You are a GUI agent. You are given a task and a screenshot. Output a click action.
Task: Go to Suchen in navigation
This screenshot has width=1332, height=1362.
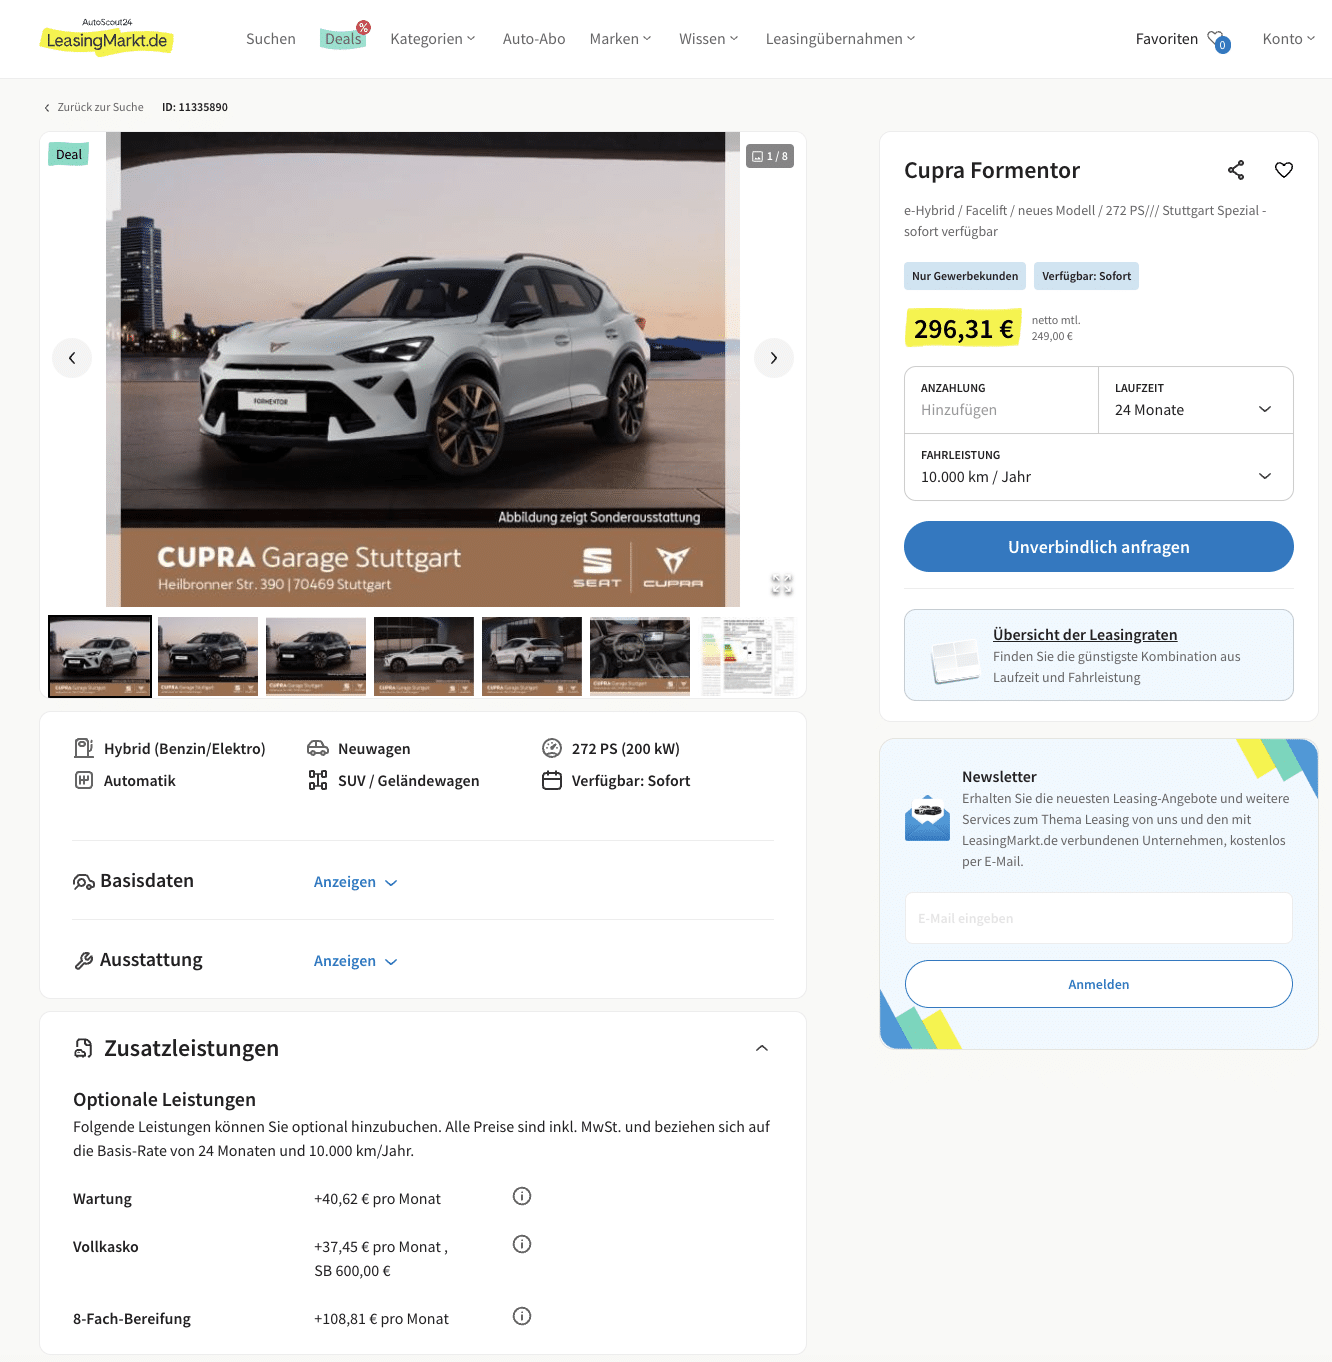click(x=271, y=39)
